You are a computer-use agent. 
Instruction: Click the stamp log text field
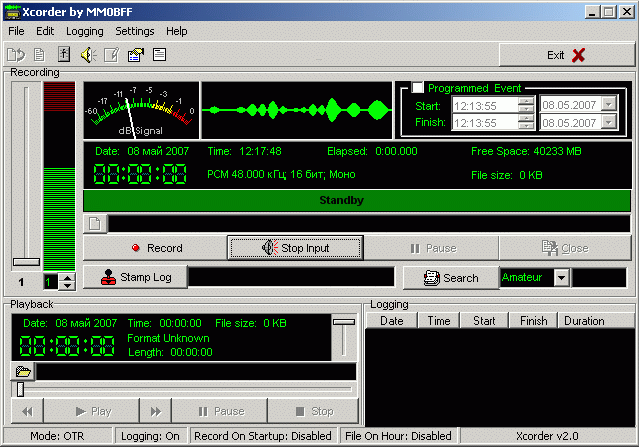coord(292,277)
